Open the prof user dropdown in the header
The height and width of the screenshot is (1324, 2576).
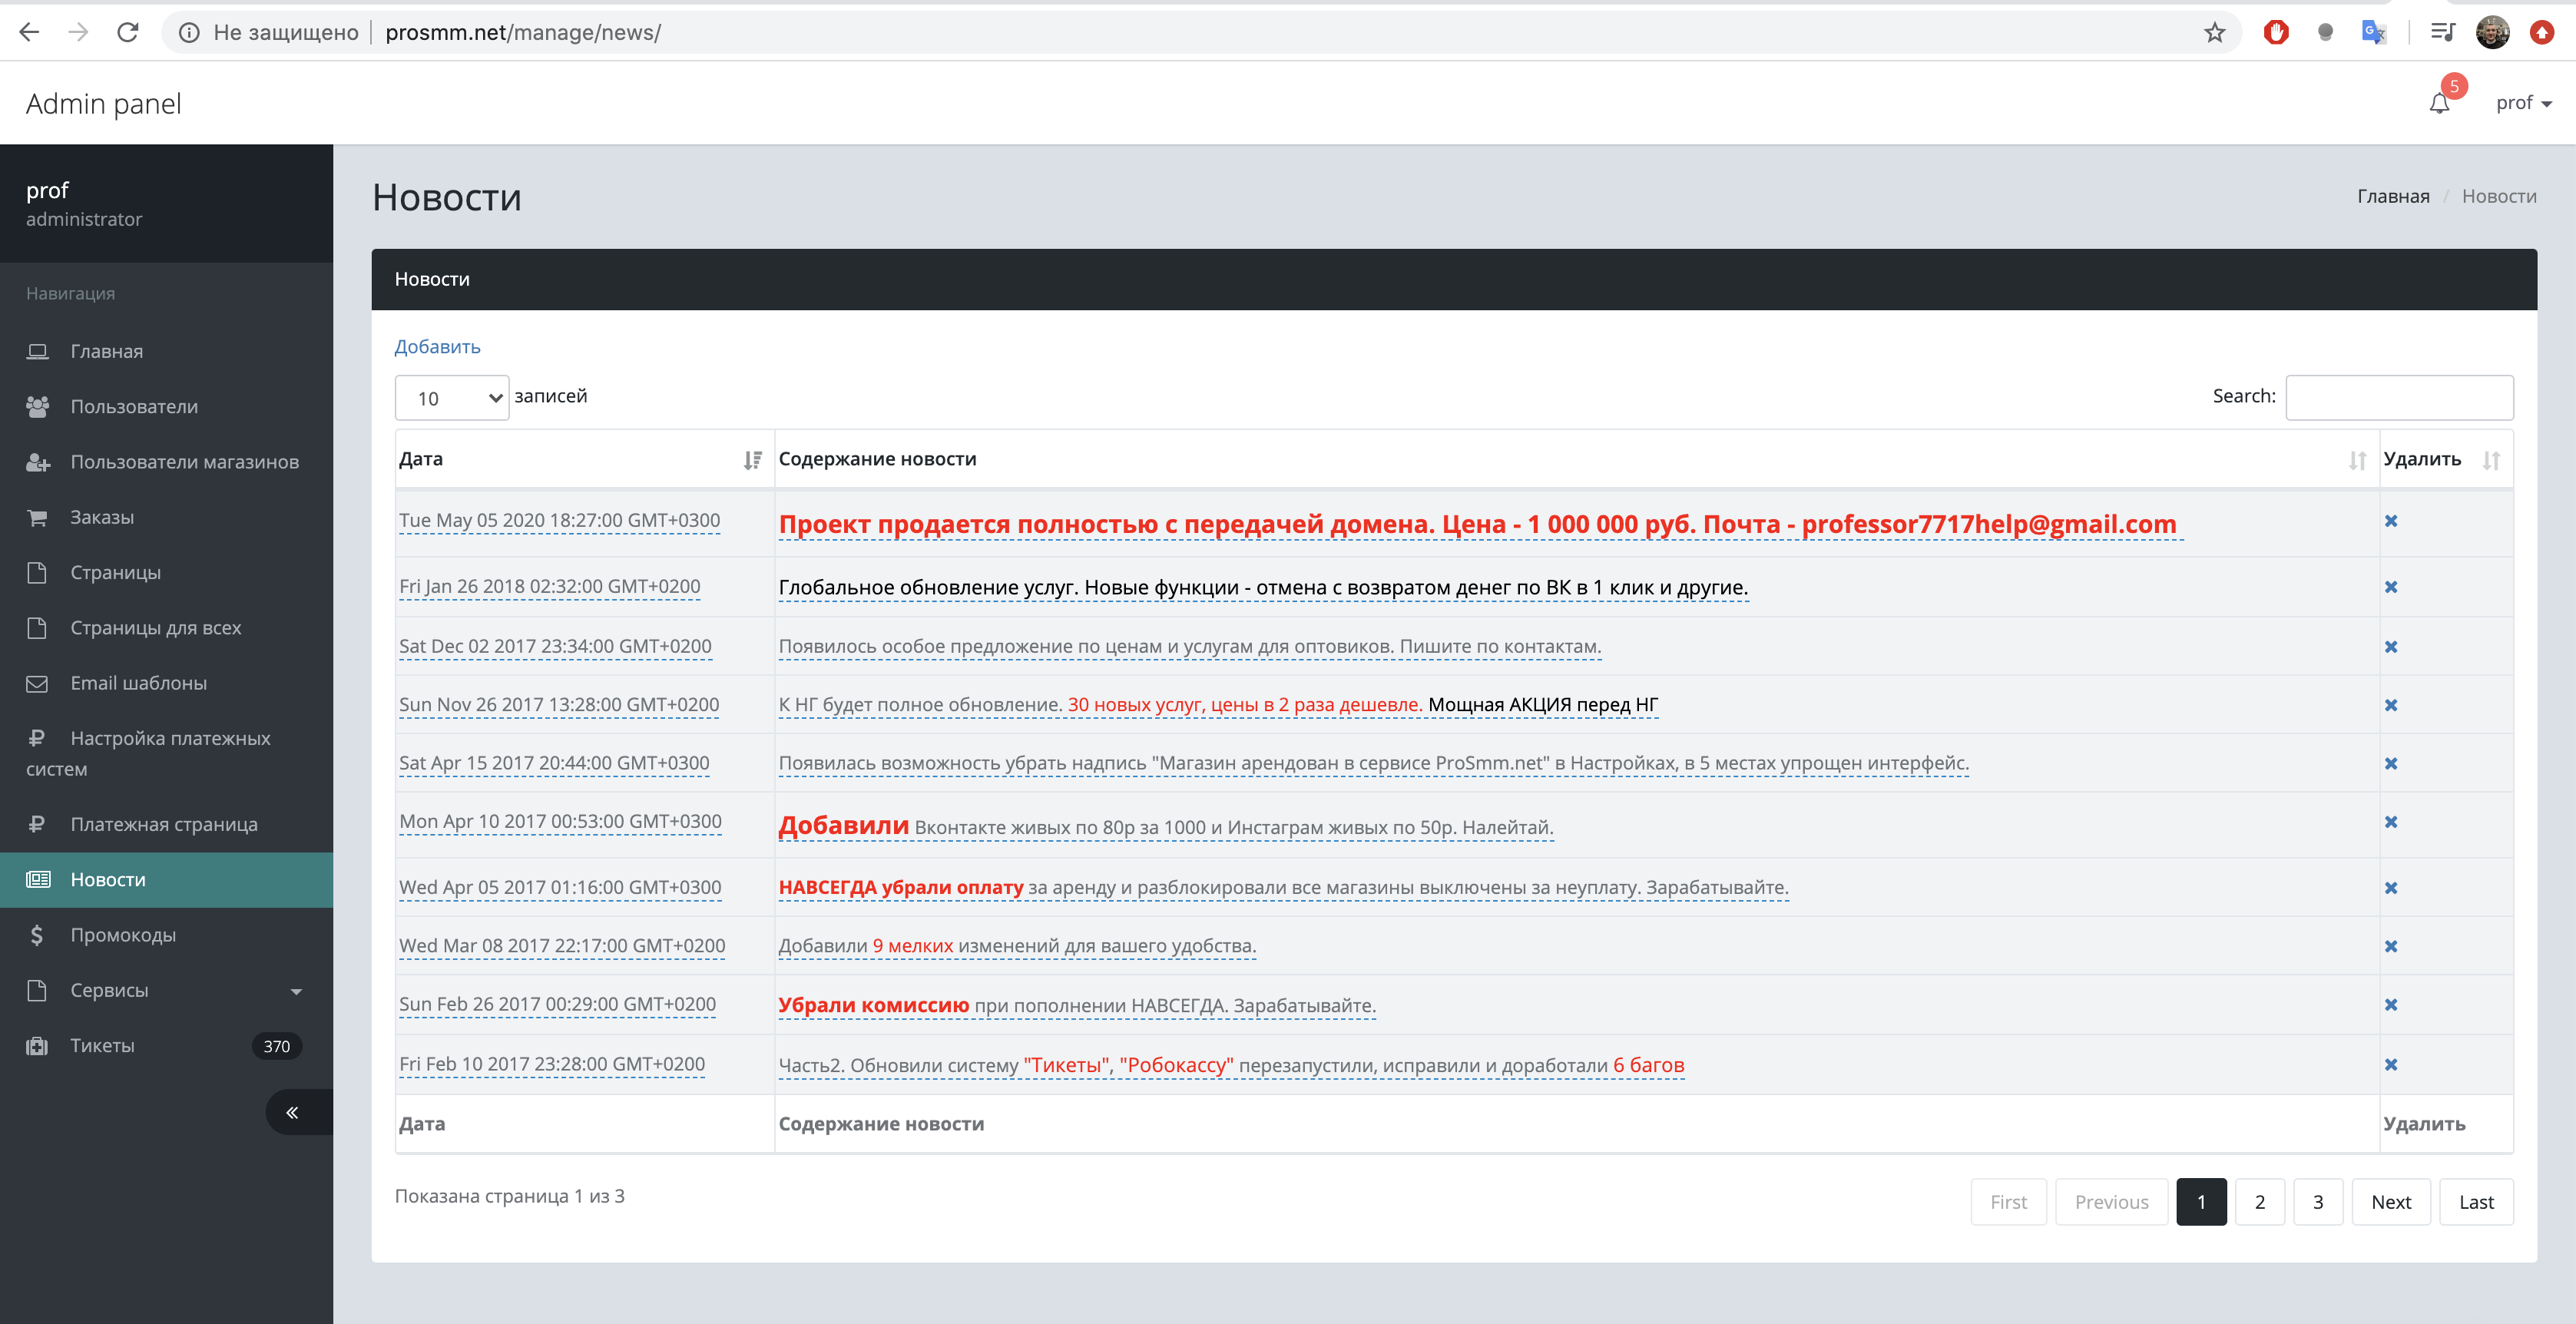[2523, 103]
